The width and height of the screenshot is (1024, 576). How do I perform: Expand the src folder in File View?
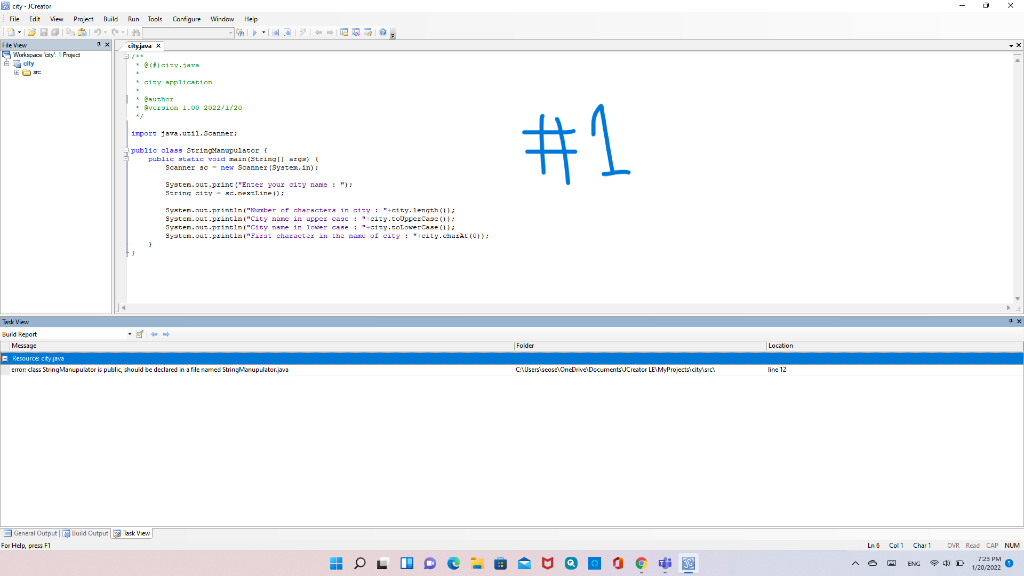17,72
